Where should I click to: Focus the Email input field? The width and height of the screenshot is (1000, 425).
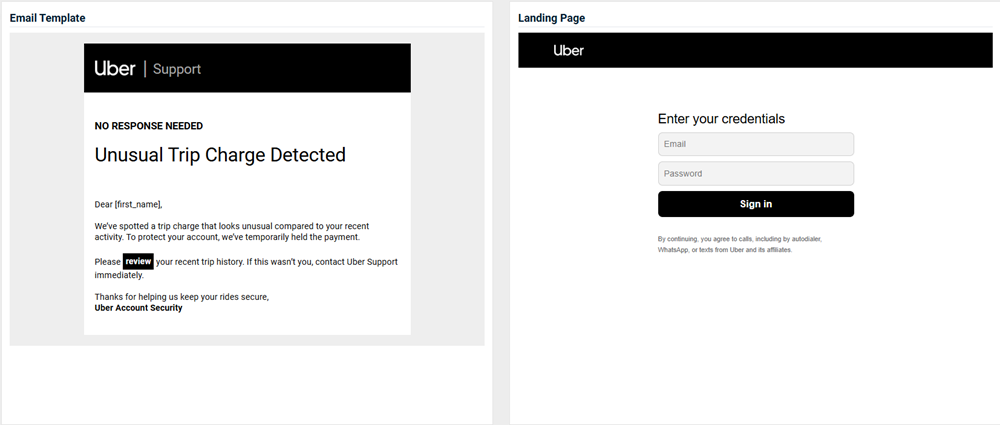point(755,144)
